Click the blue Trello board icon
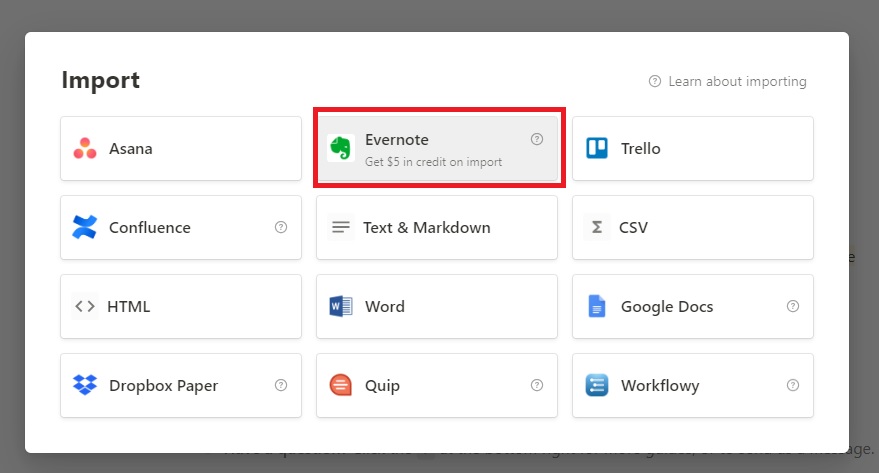 (597, 149)
